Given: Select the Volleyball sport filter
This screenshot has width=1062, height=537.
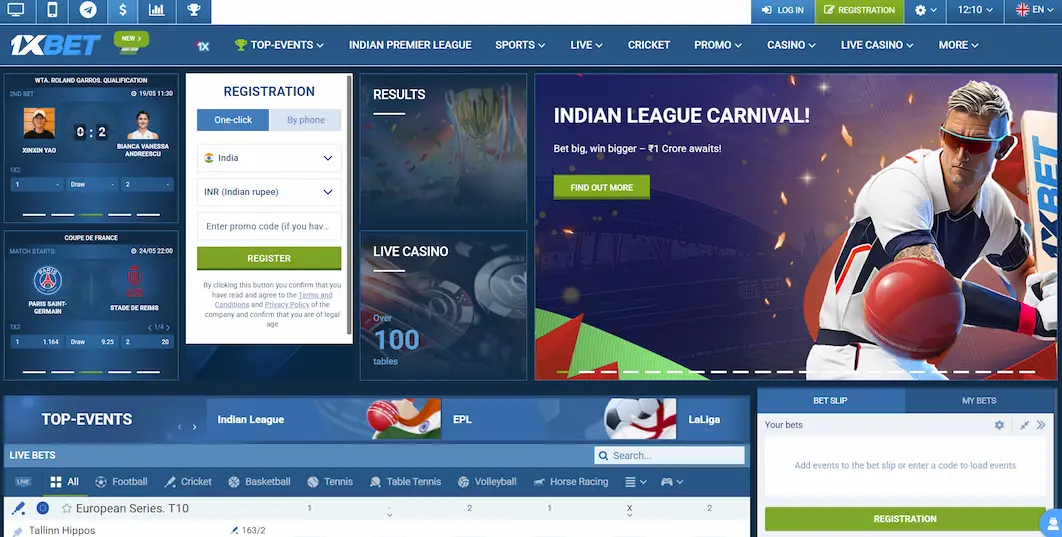Looking at the screenshot, I should (487, 481).
